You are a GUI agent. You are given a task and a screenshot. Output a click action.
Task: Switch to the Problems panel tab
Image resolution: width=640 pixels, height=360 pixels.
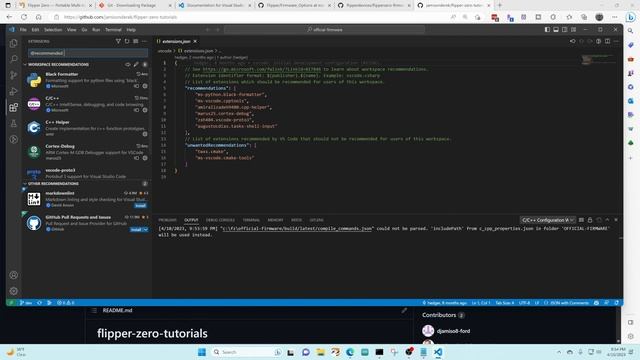(x=167, y=220)
